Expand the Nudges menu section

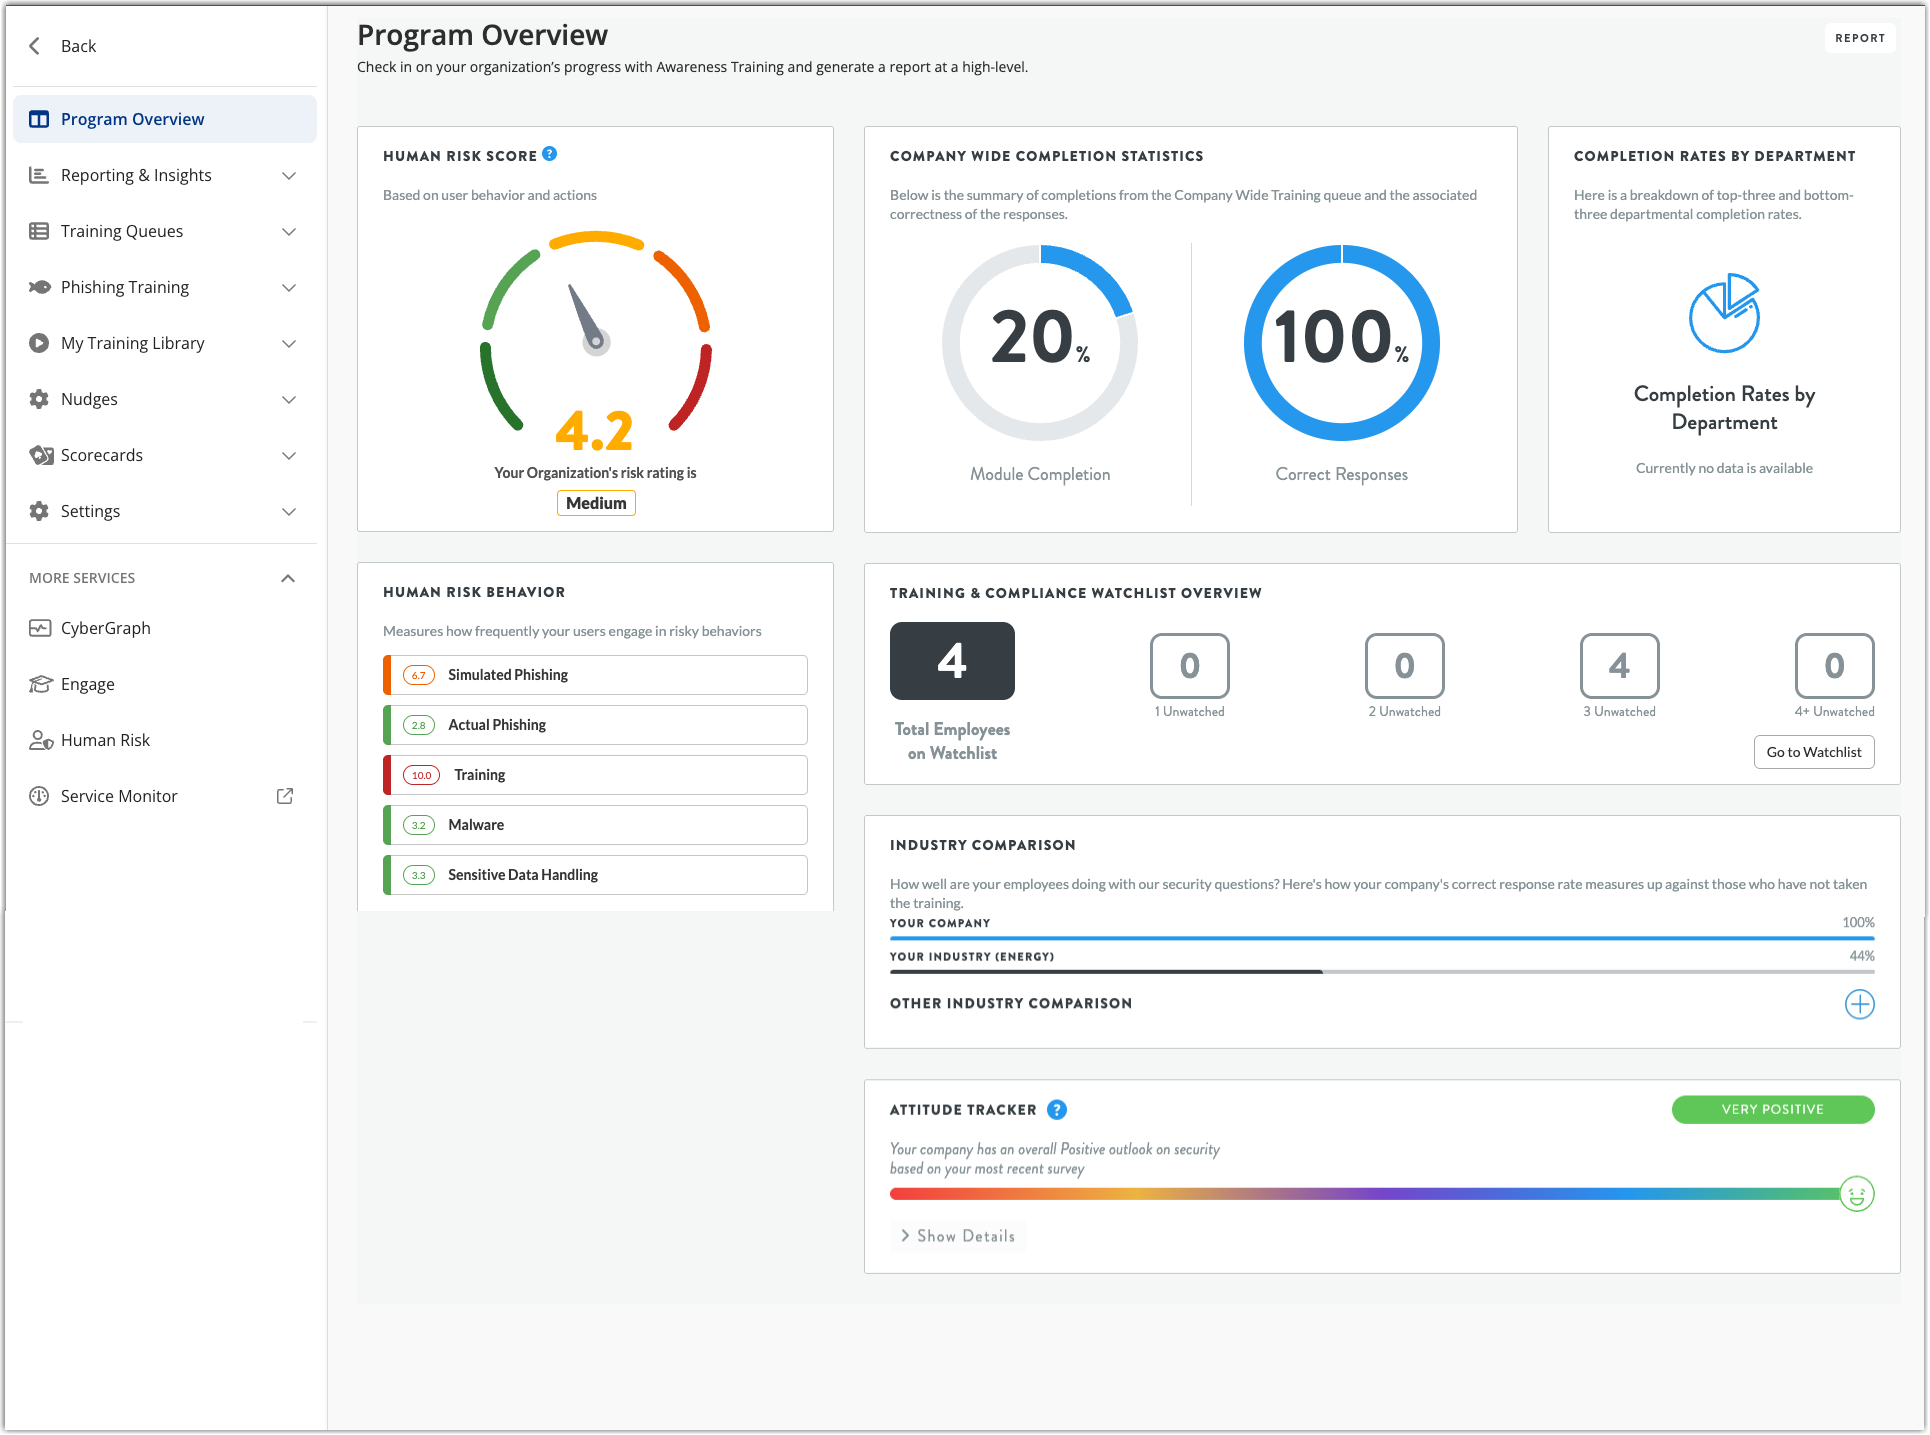pyautogui.click(x=289, y=399)
